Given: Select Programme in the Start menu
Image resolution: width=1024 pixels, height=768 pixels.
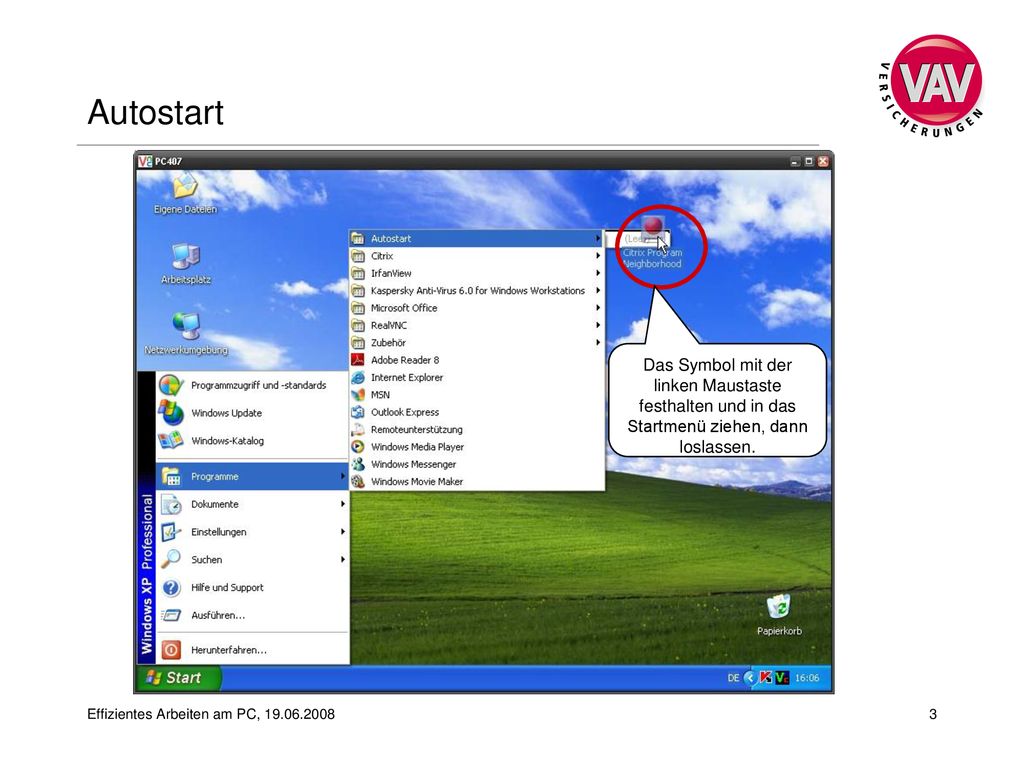Looking at the screenshot, I should coord(252,477).
